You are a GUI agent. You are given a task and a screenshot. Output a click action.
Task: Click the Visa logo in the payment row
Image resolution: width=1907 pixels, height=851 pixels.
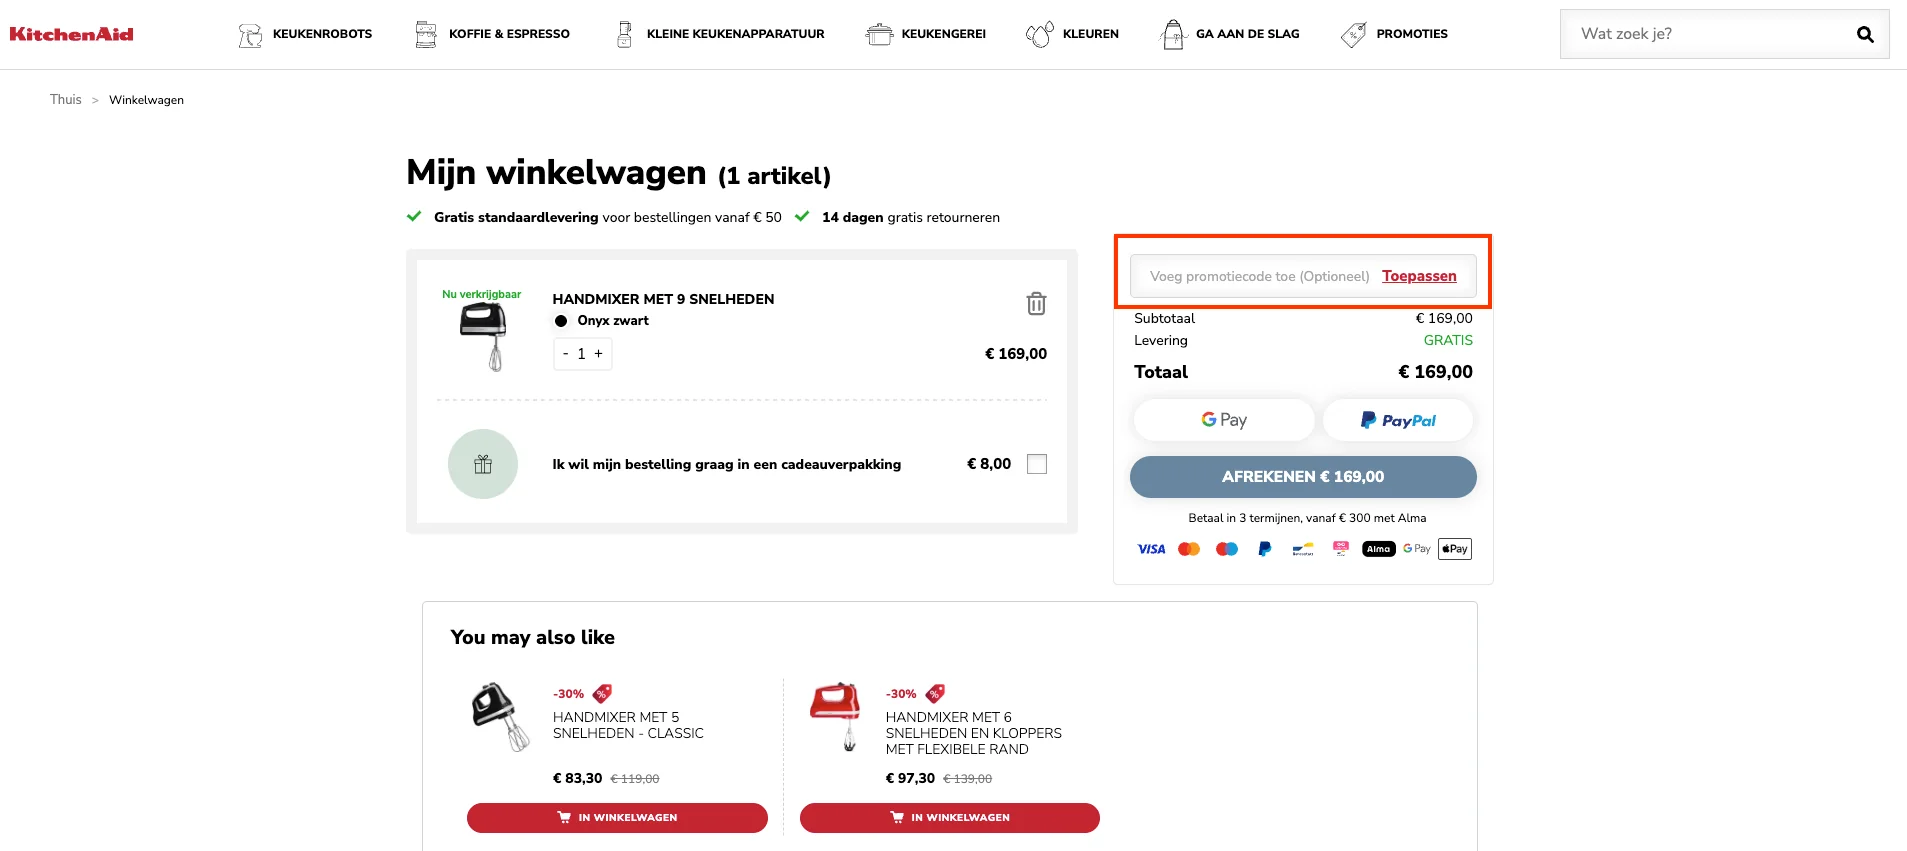(1151, 548)
